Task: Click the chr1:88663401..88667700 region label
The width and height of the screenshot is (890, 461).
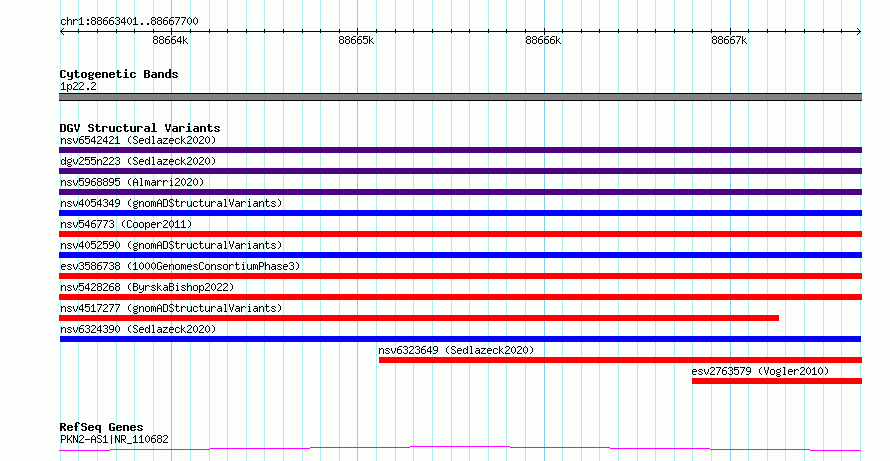Action: (x=129, y=22)
